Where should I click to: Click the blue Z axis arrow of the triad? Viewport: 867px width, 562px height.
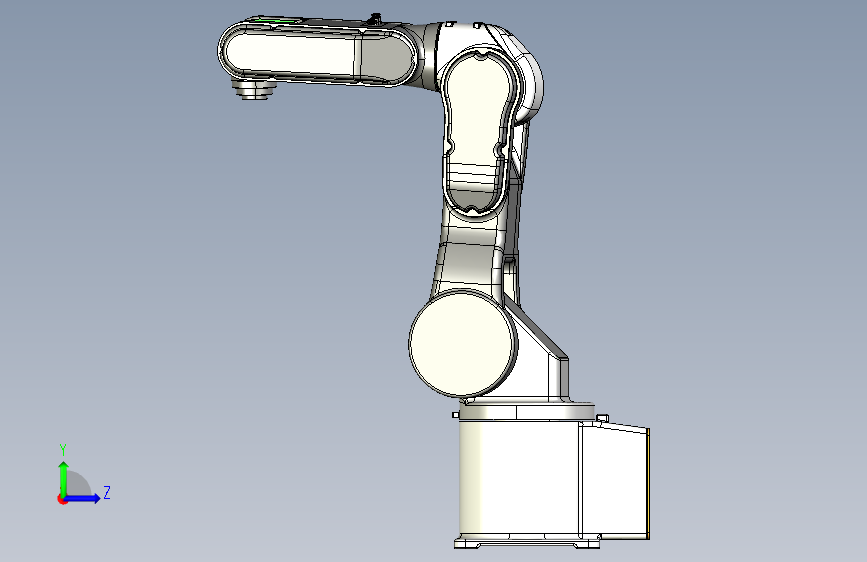(x=82, y=498)
